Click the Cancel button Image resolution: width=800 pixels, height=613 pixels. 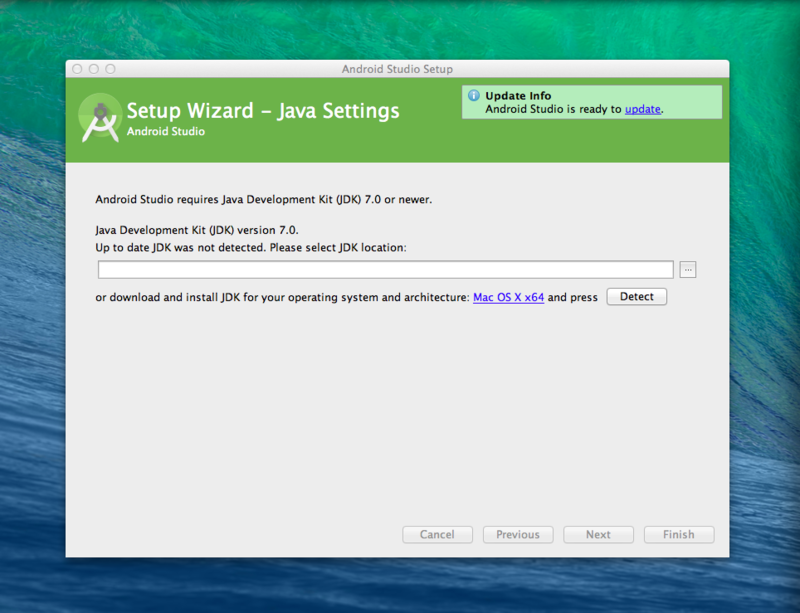point(437,534)
